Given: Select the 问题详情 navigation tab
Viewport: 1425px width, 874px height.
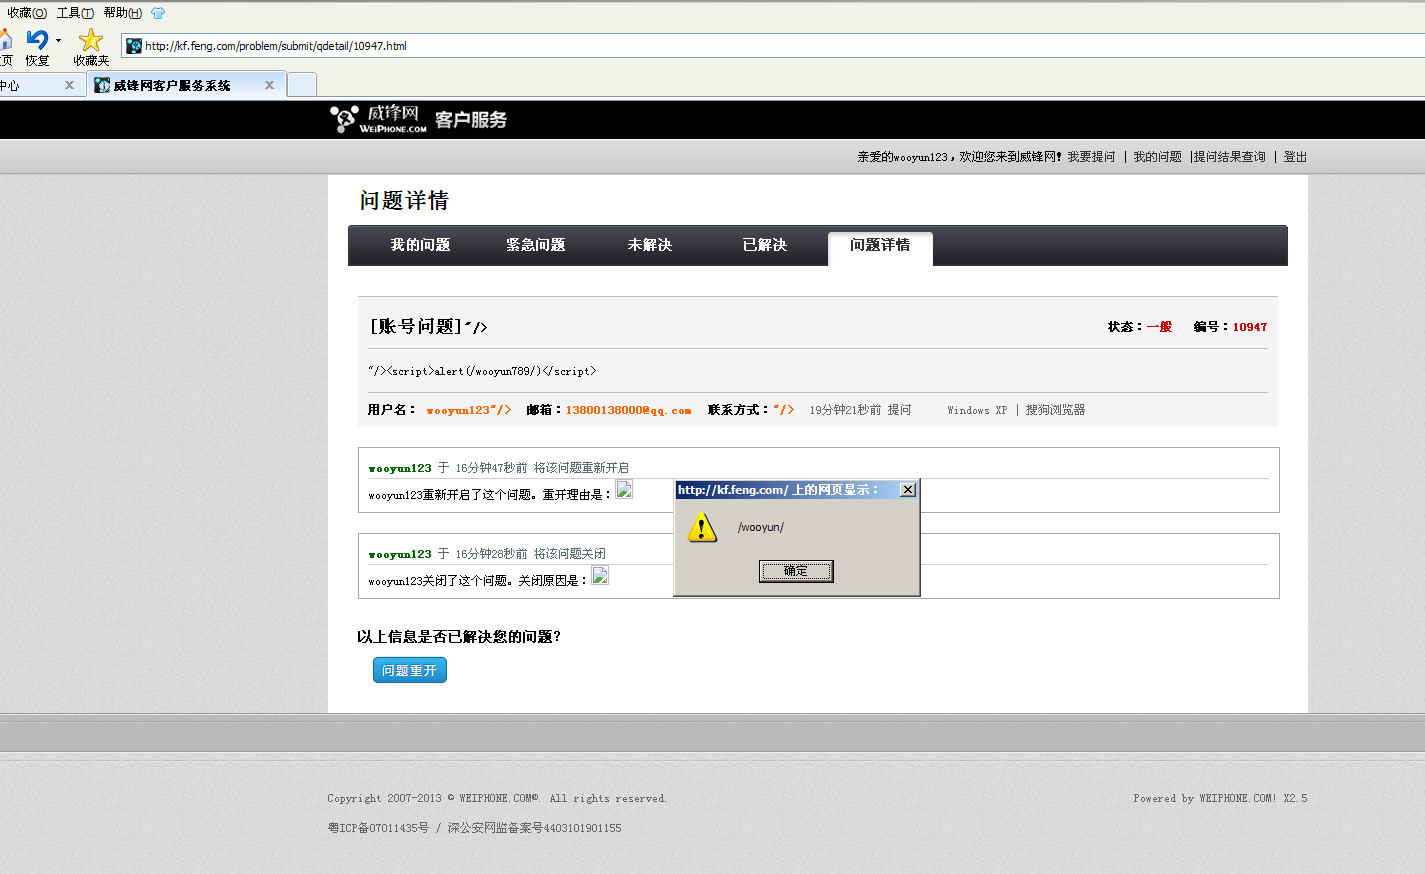Looking at the screenshot, I should click(880, 248).
